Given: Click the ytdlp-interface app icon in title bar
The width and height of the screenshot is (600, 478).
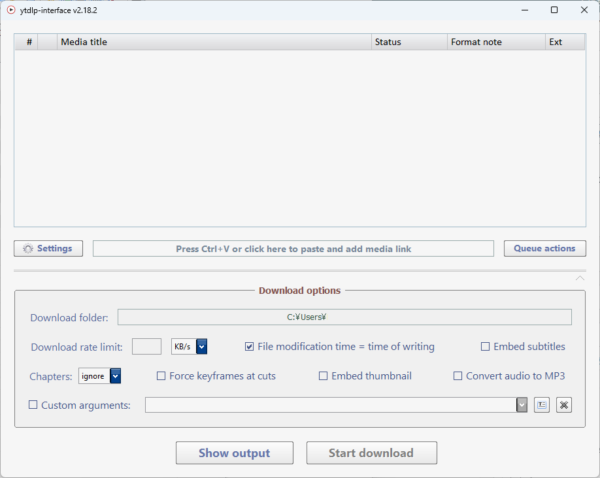Looking at the screenshot, I should click(10, 10).
